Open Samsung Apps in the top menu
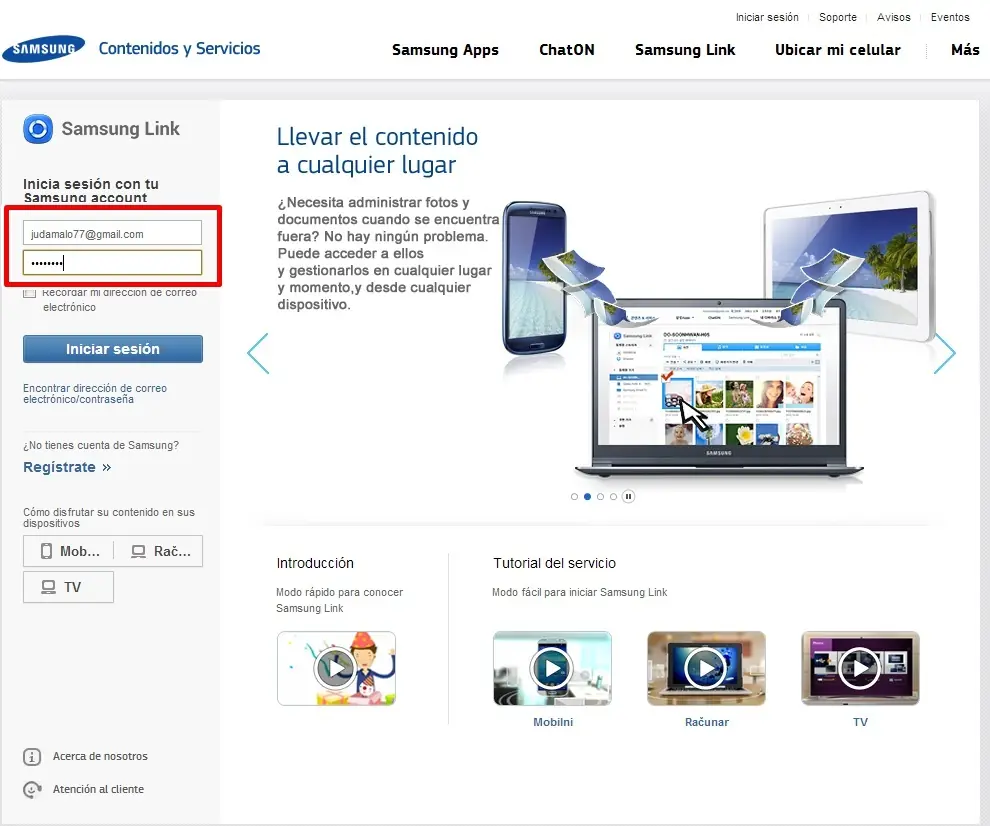This screenshot has height=826, width=990. point(445,50)
